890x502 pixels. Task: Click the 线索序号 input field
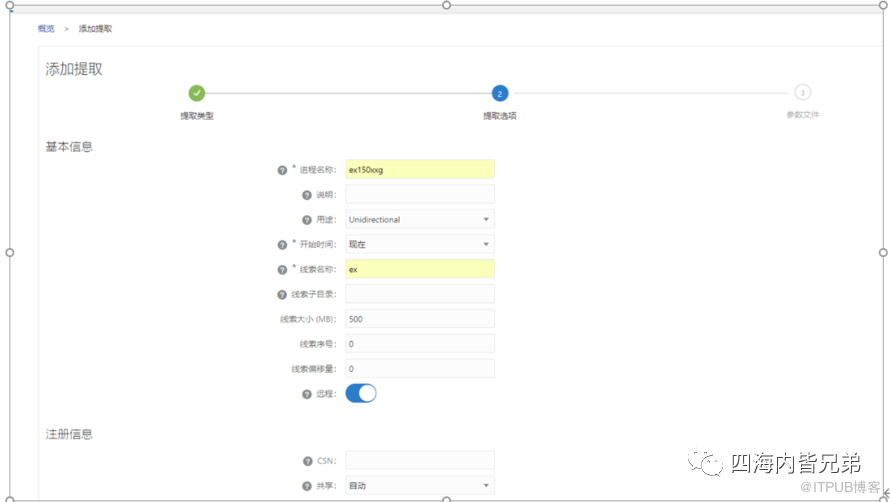click(x=420, y=344)
